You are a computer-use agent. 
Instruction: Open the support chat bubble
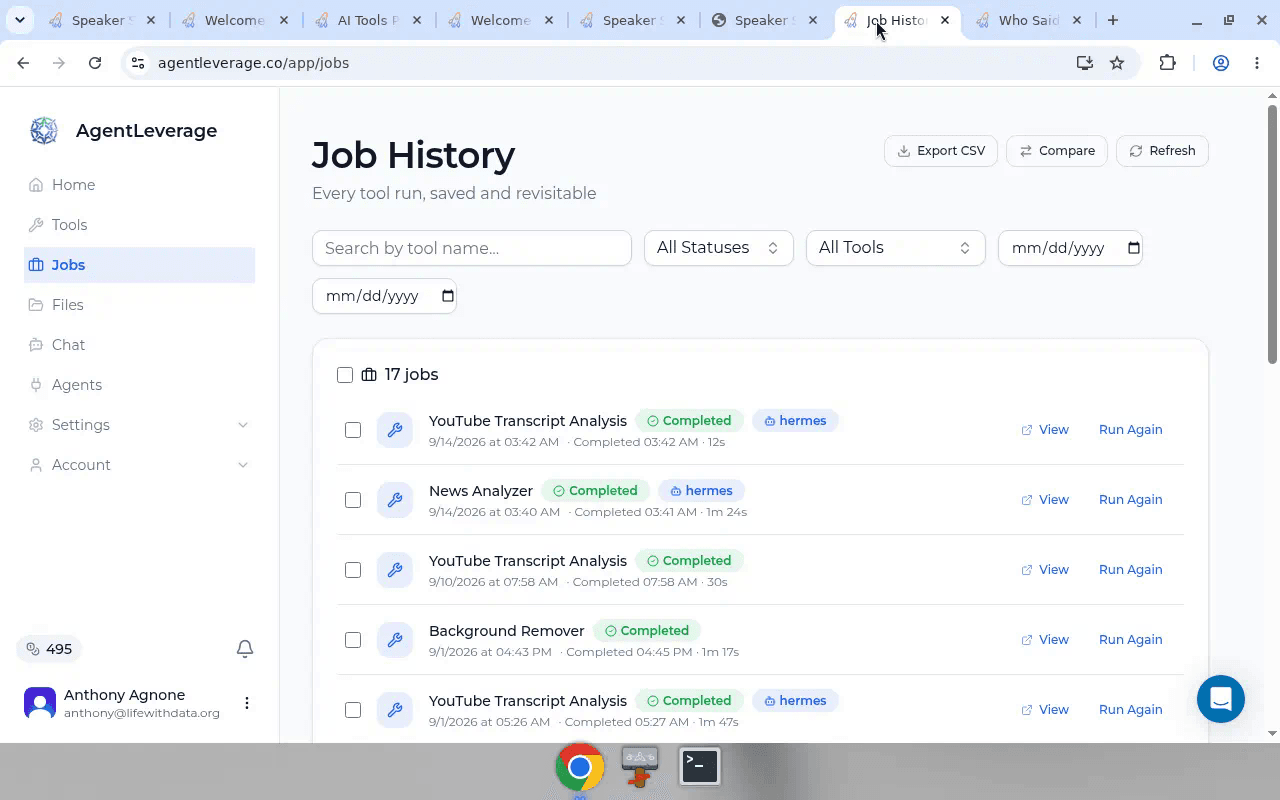(x=1221, y=699)
